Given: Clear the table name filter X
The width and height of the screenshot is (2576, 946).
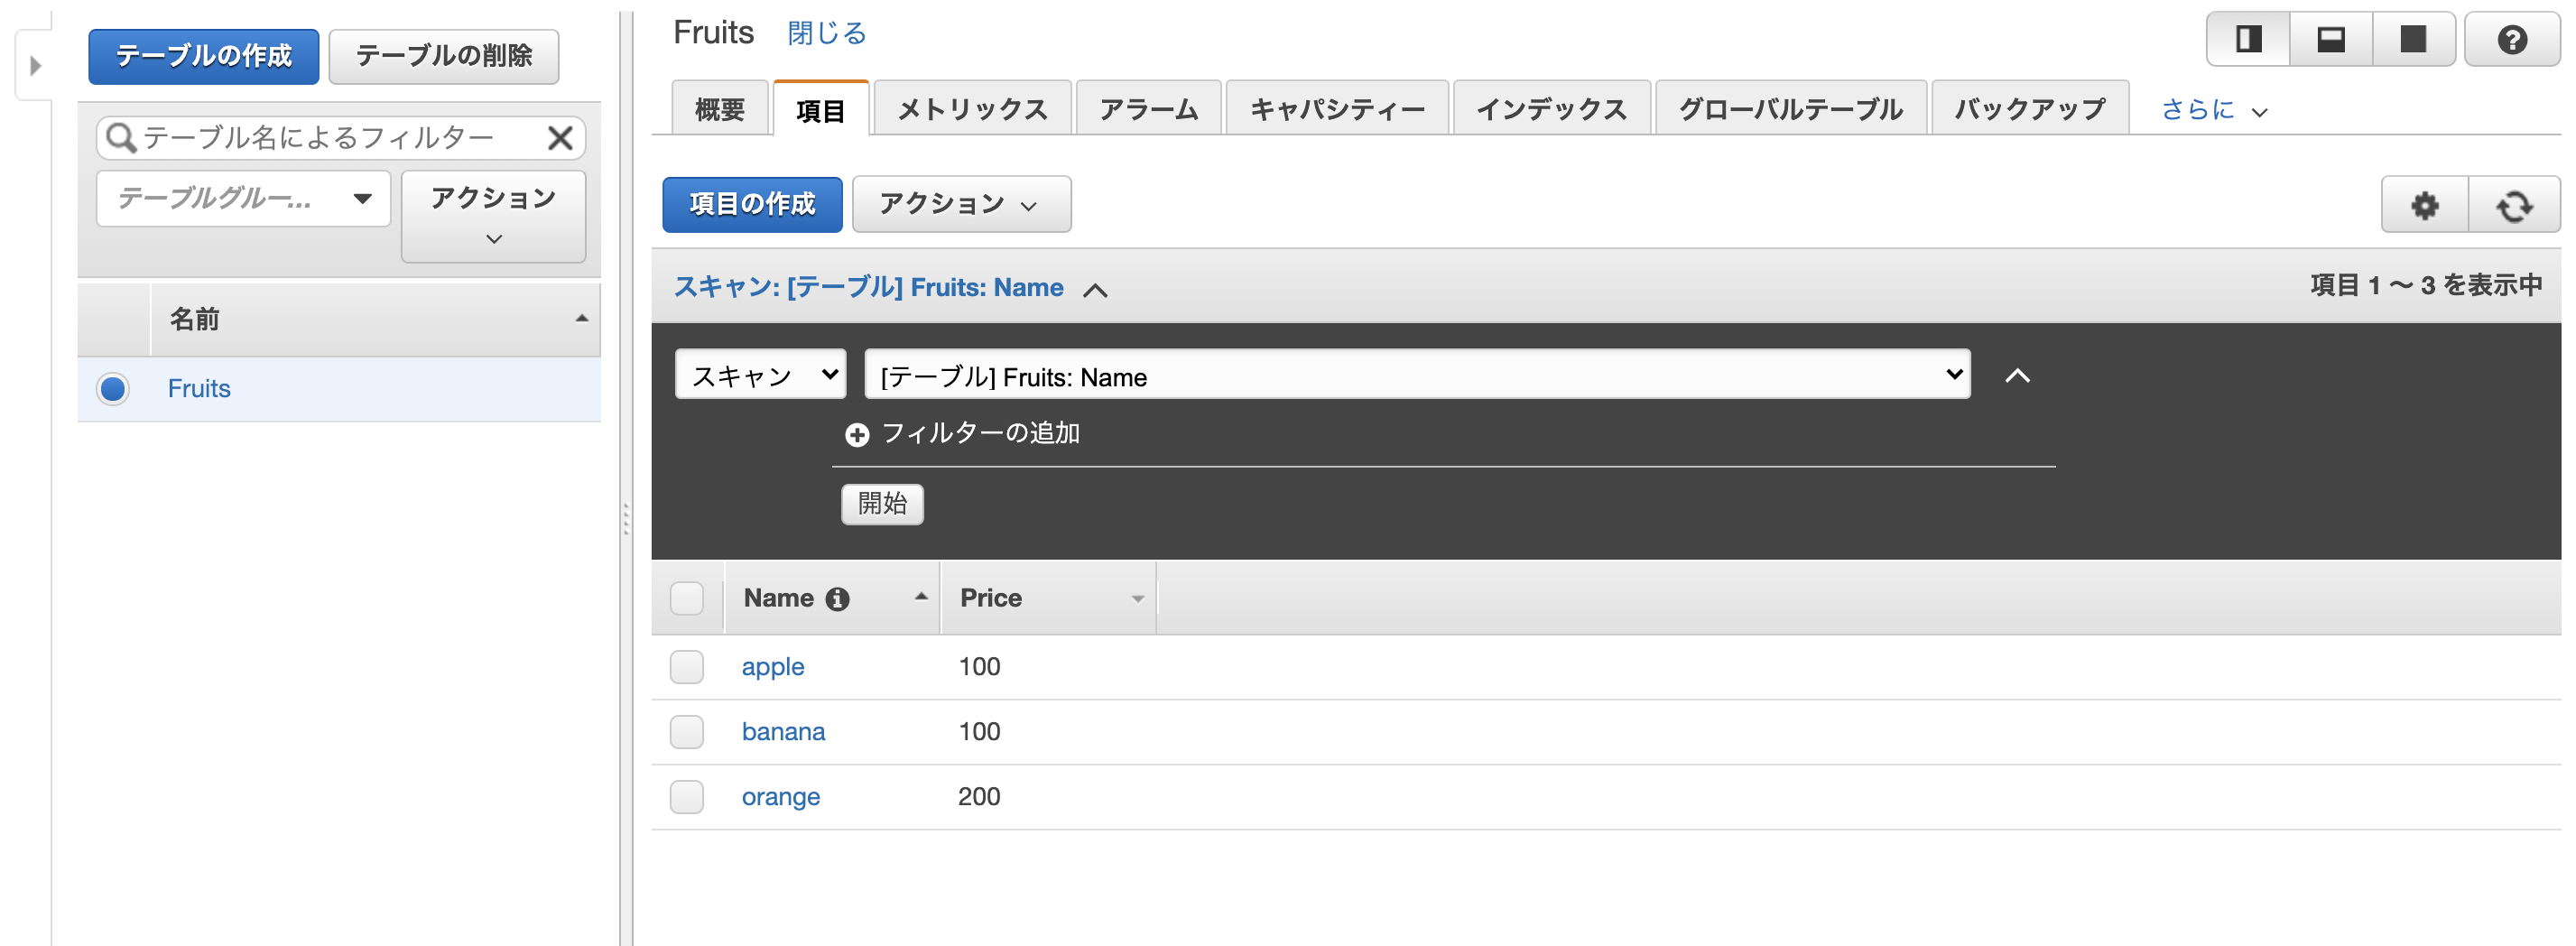Looking at the screenshot, I should pyautogui.click(x=560, y=137).
